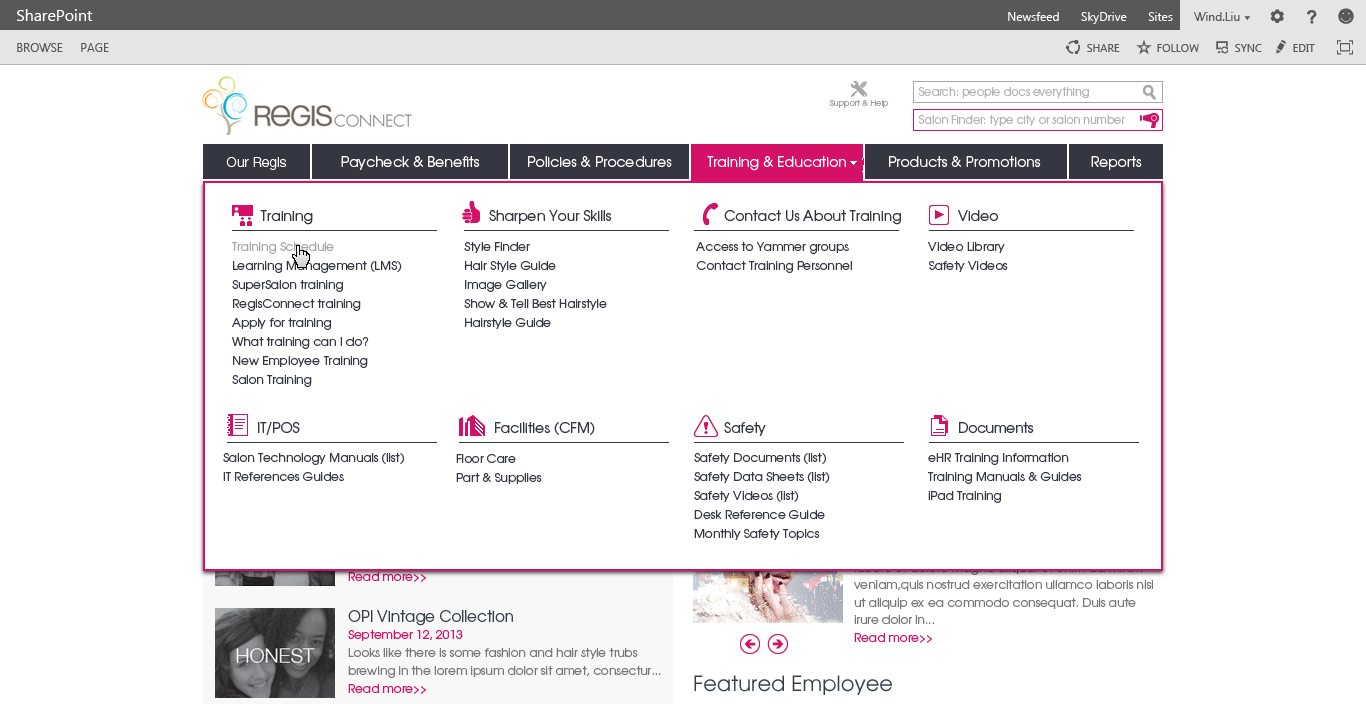Click Read more under OPI Vintage Collection
1366x704 pixels.
tap(387, 689)
